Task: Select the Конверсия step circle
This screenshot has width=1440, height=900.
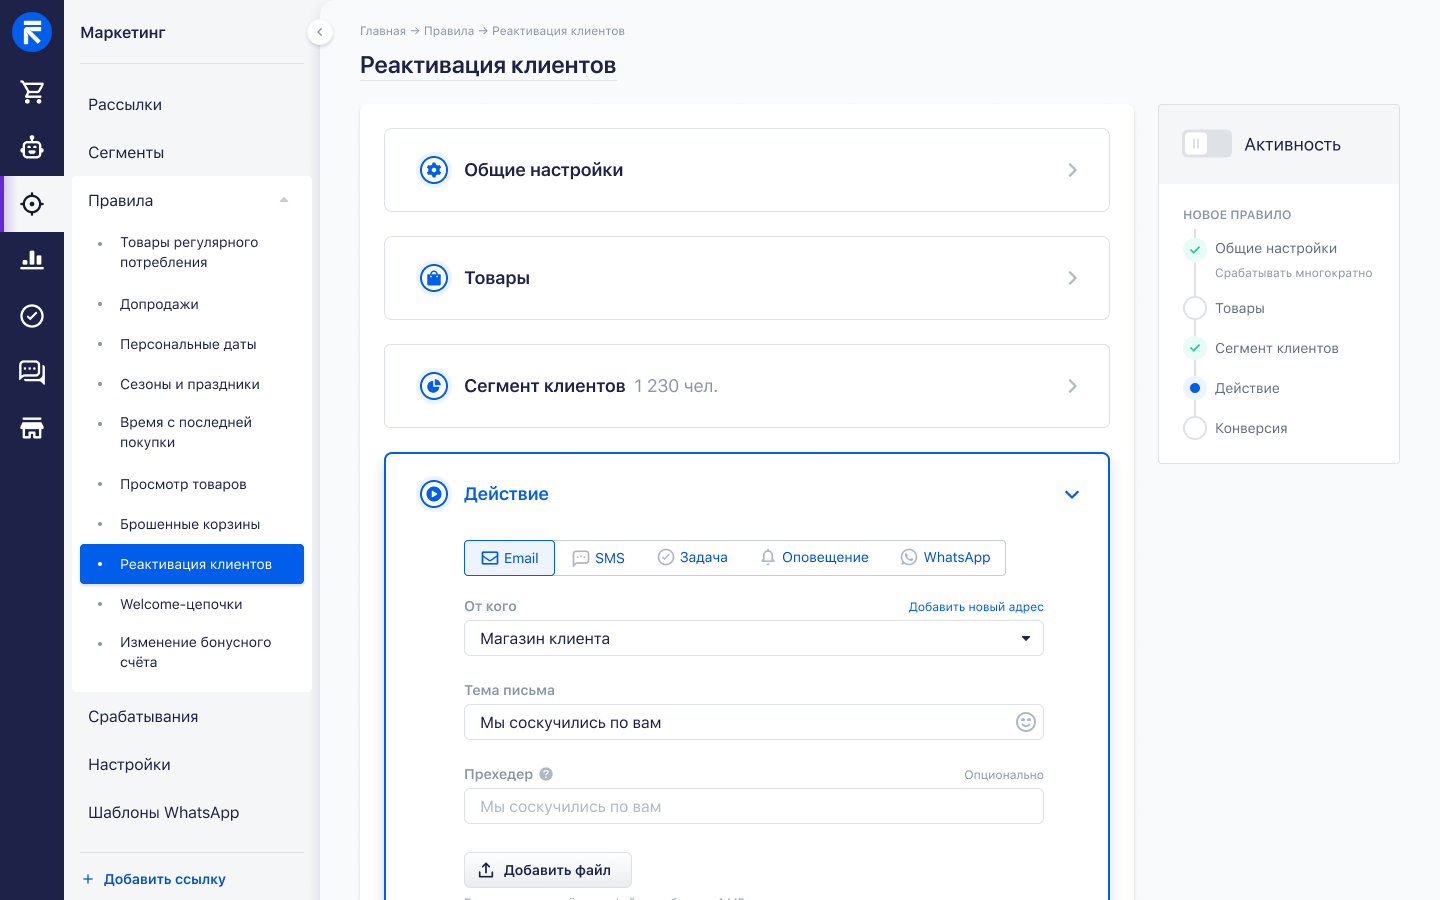Action: tap(1194, 428)
